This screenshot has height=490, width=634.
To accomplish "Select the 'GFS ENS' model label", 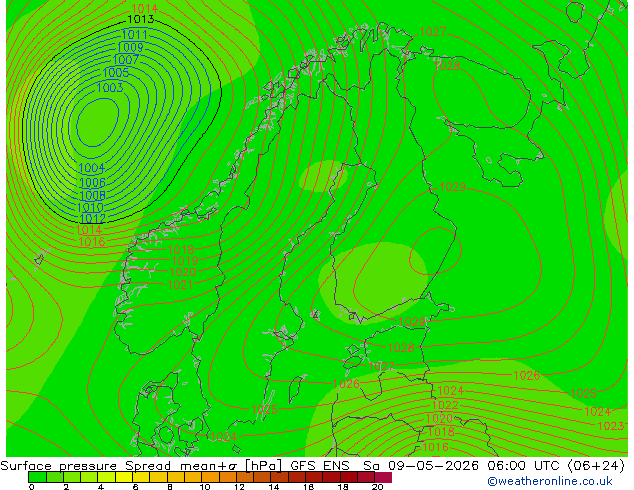I will tap(320, 466).
